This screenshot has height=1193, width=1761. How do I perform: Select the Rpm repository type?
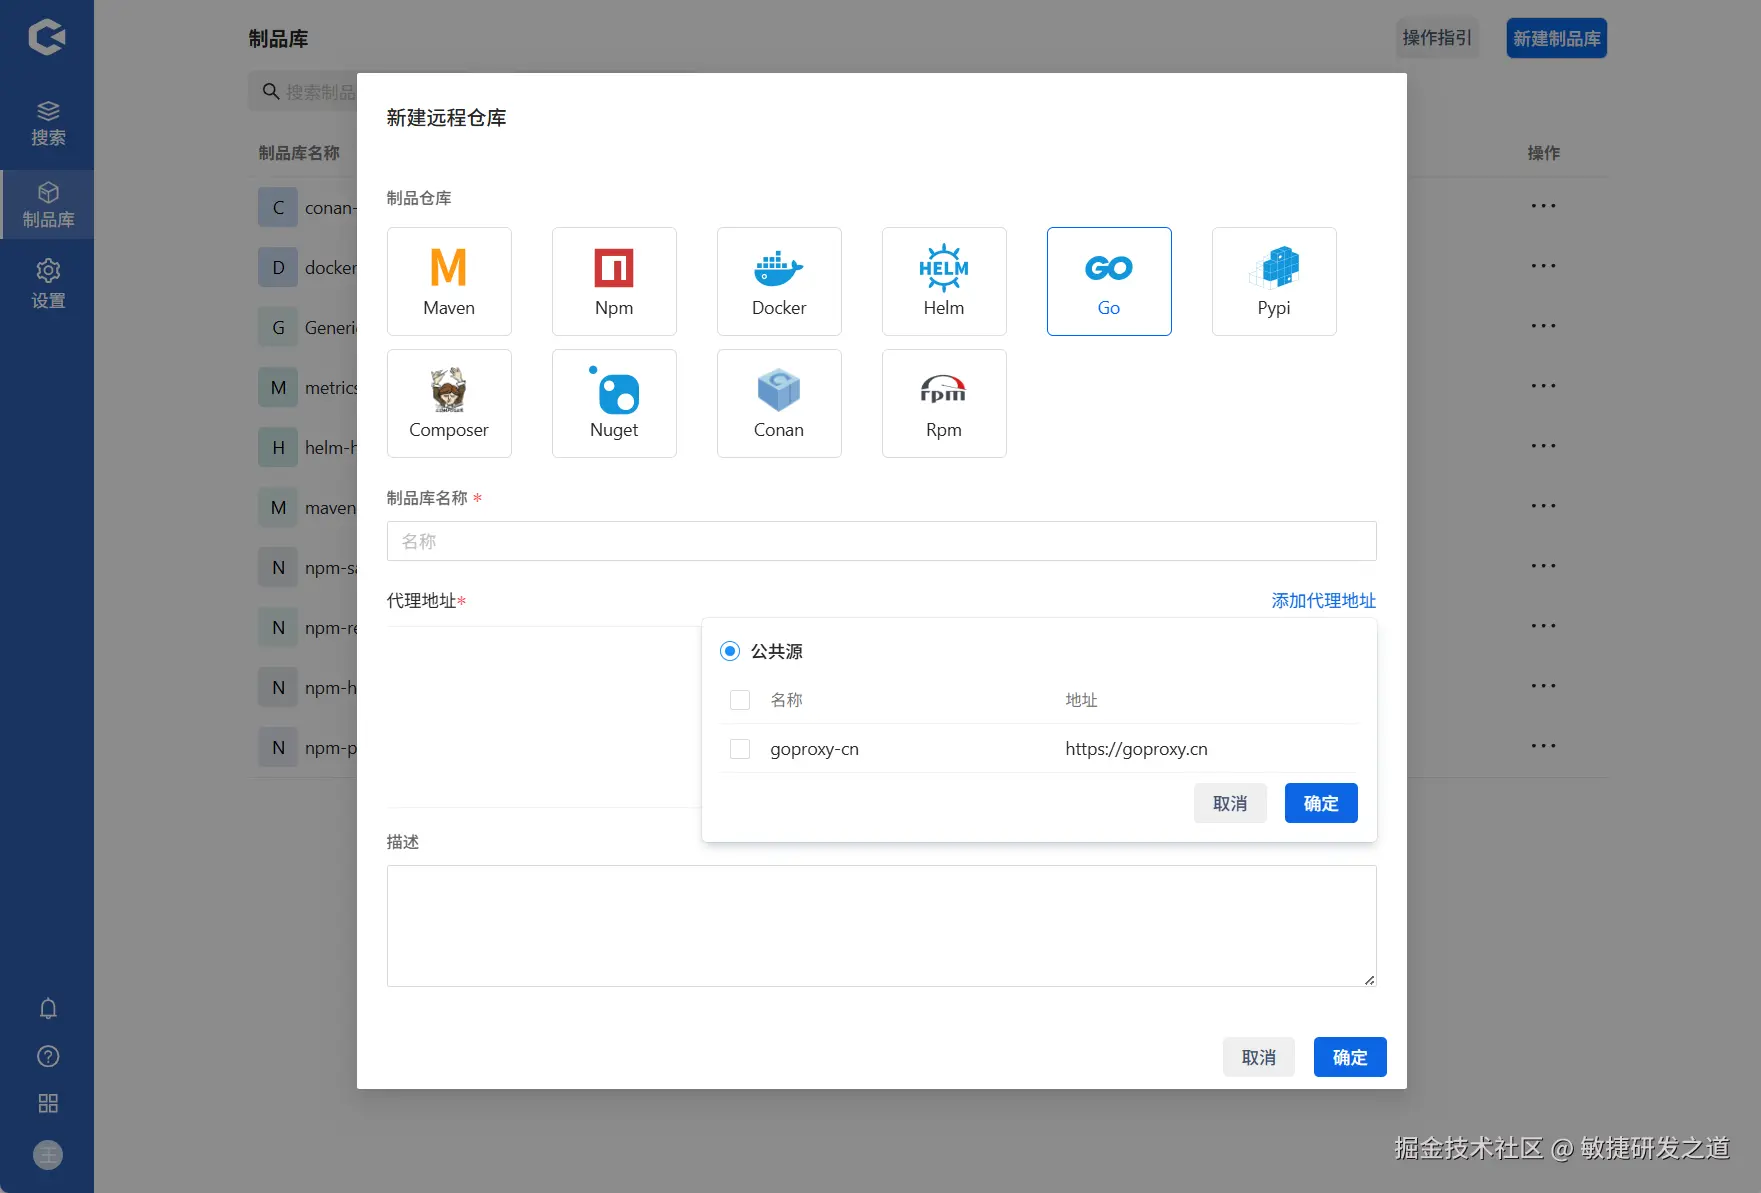(x=944, y=403)
